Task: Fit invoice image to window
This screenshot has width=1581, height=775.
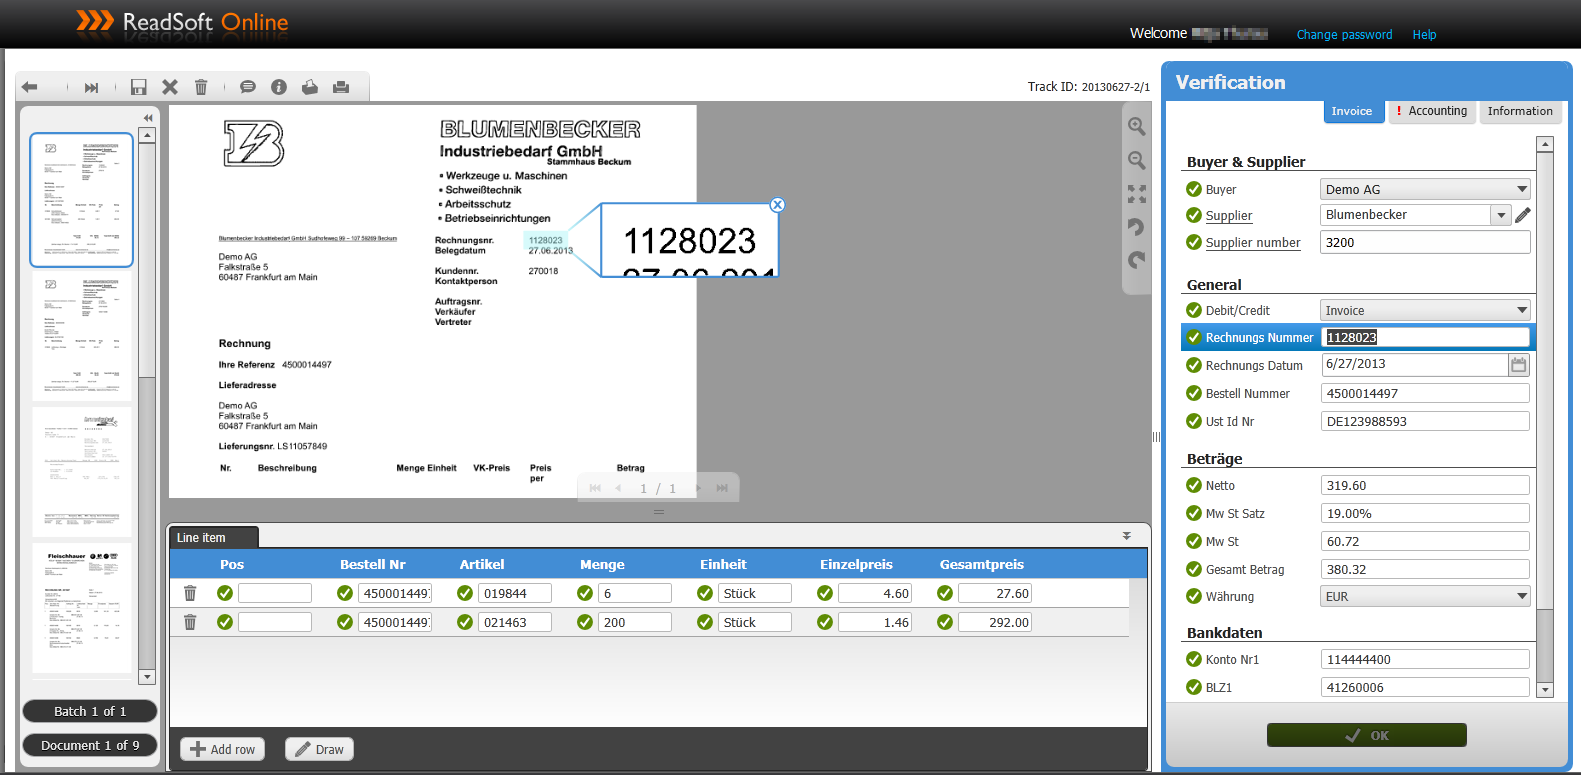Action: 1137,194
